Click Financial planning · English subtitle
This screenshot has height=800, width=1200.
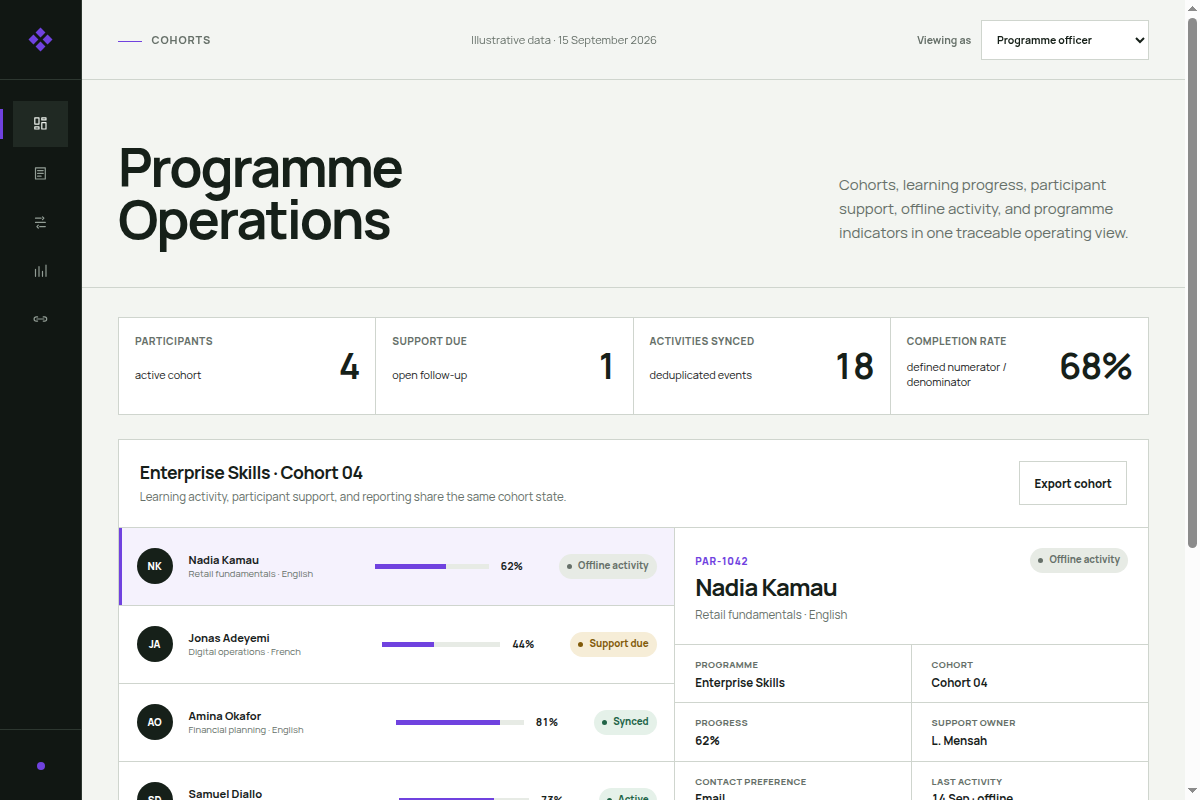coord(246,730)
